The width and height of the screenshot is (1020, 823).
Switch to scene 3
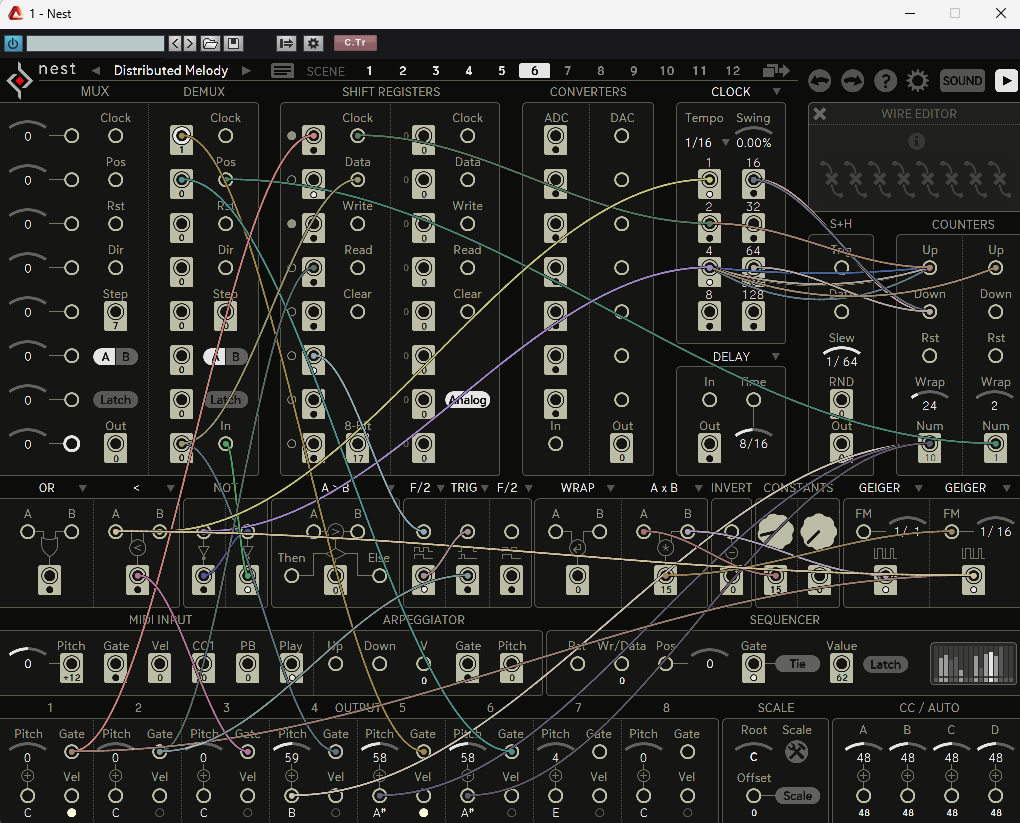pos(436,70)
